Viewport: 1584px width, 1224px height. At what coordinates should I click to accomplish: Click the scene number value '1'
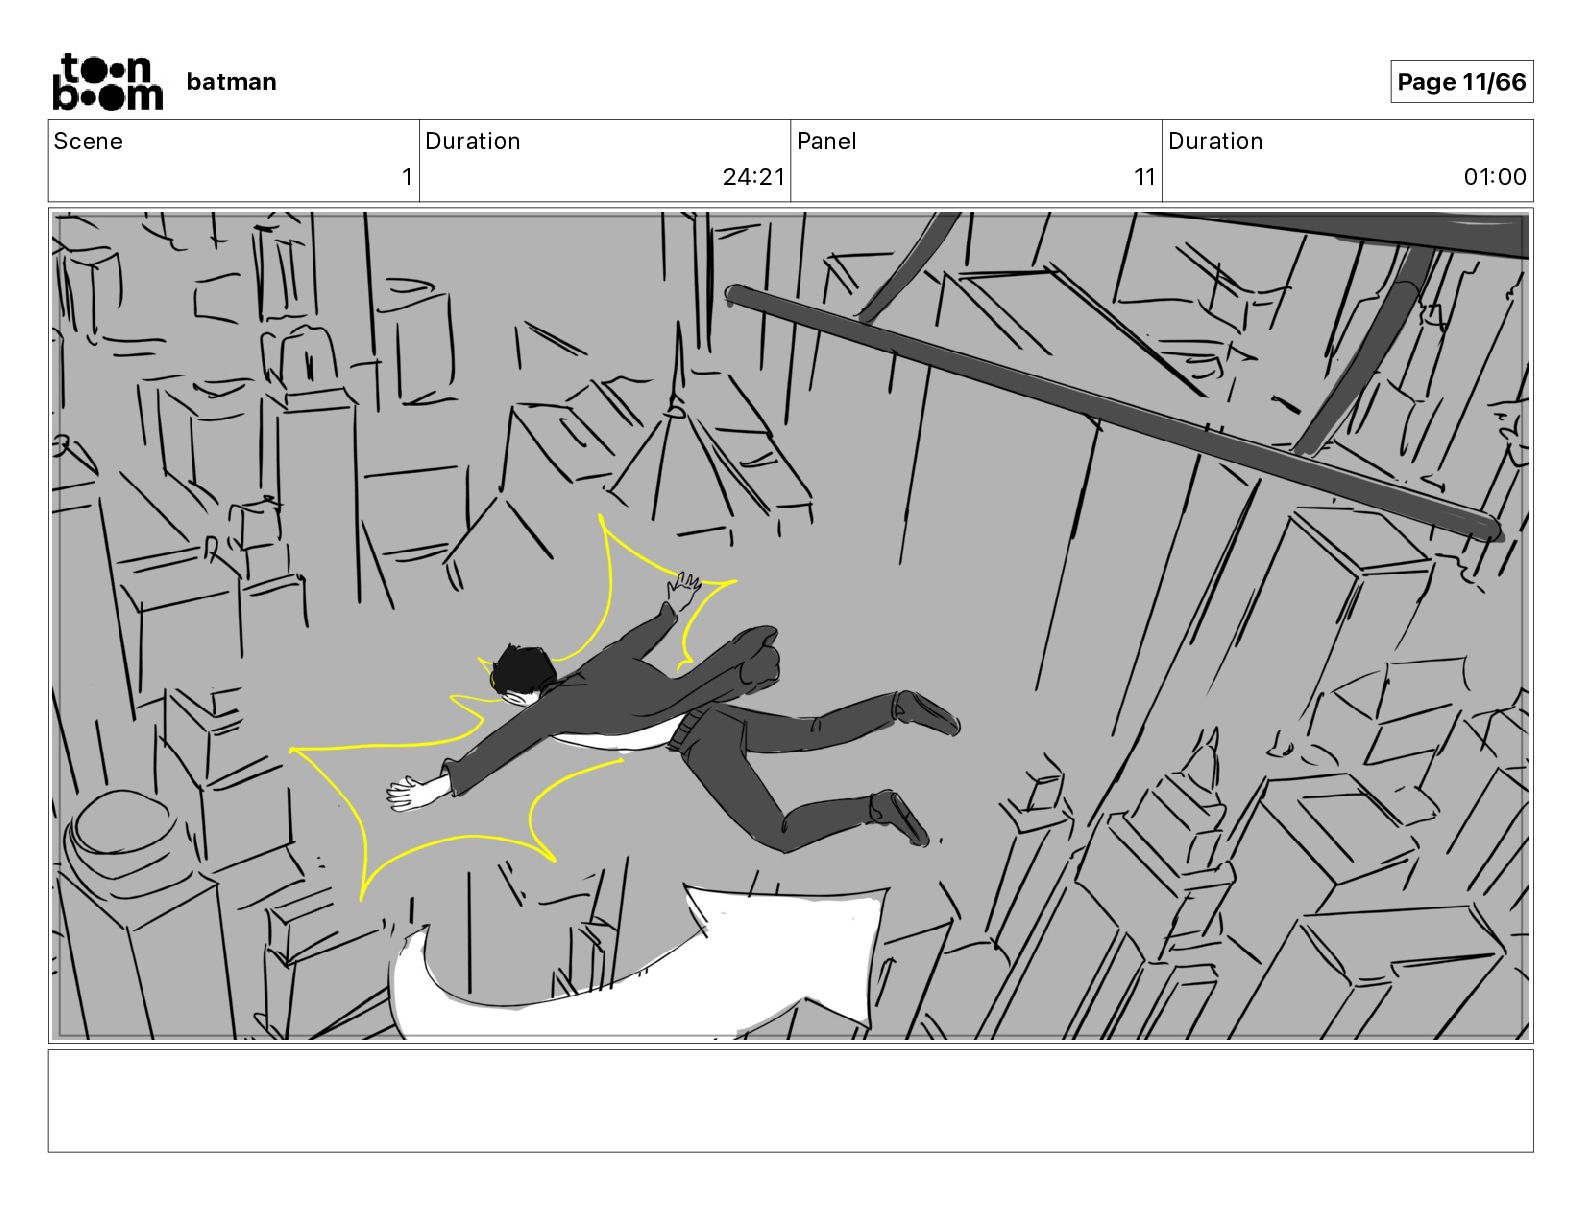coord(407,177)
